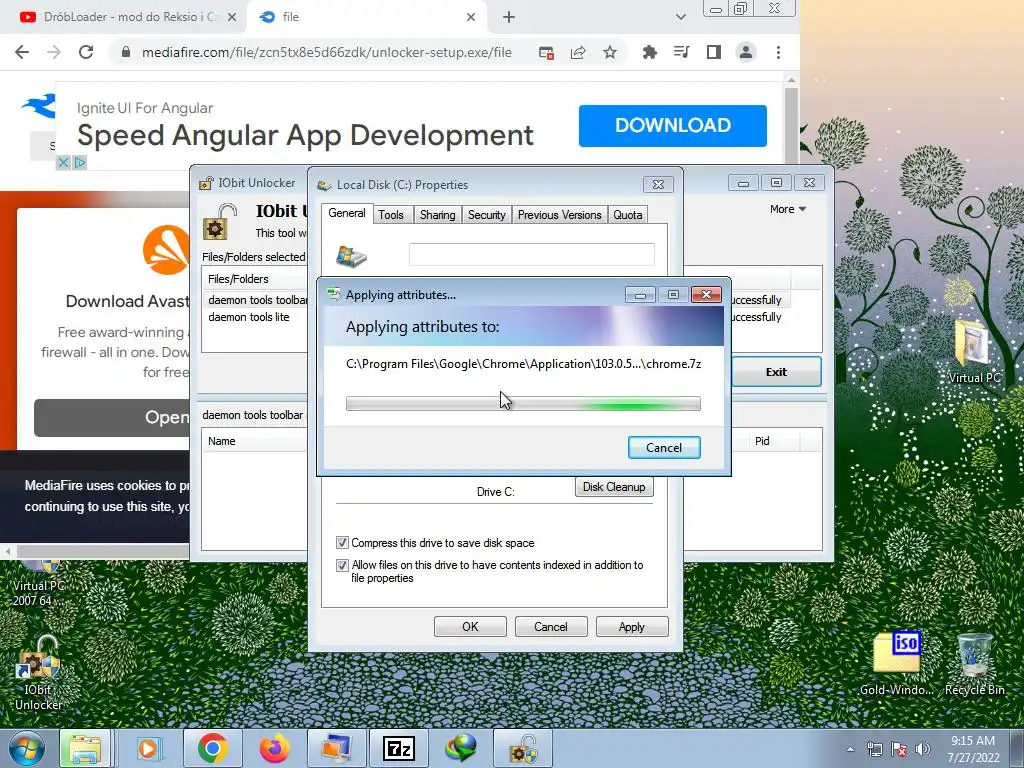Click the drive label input field
This screenshot has height=768, width=1024.
(532, 255)
